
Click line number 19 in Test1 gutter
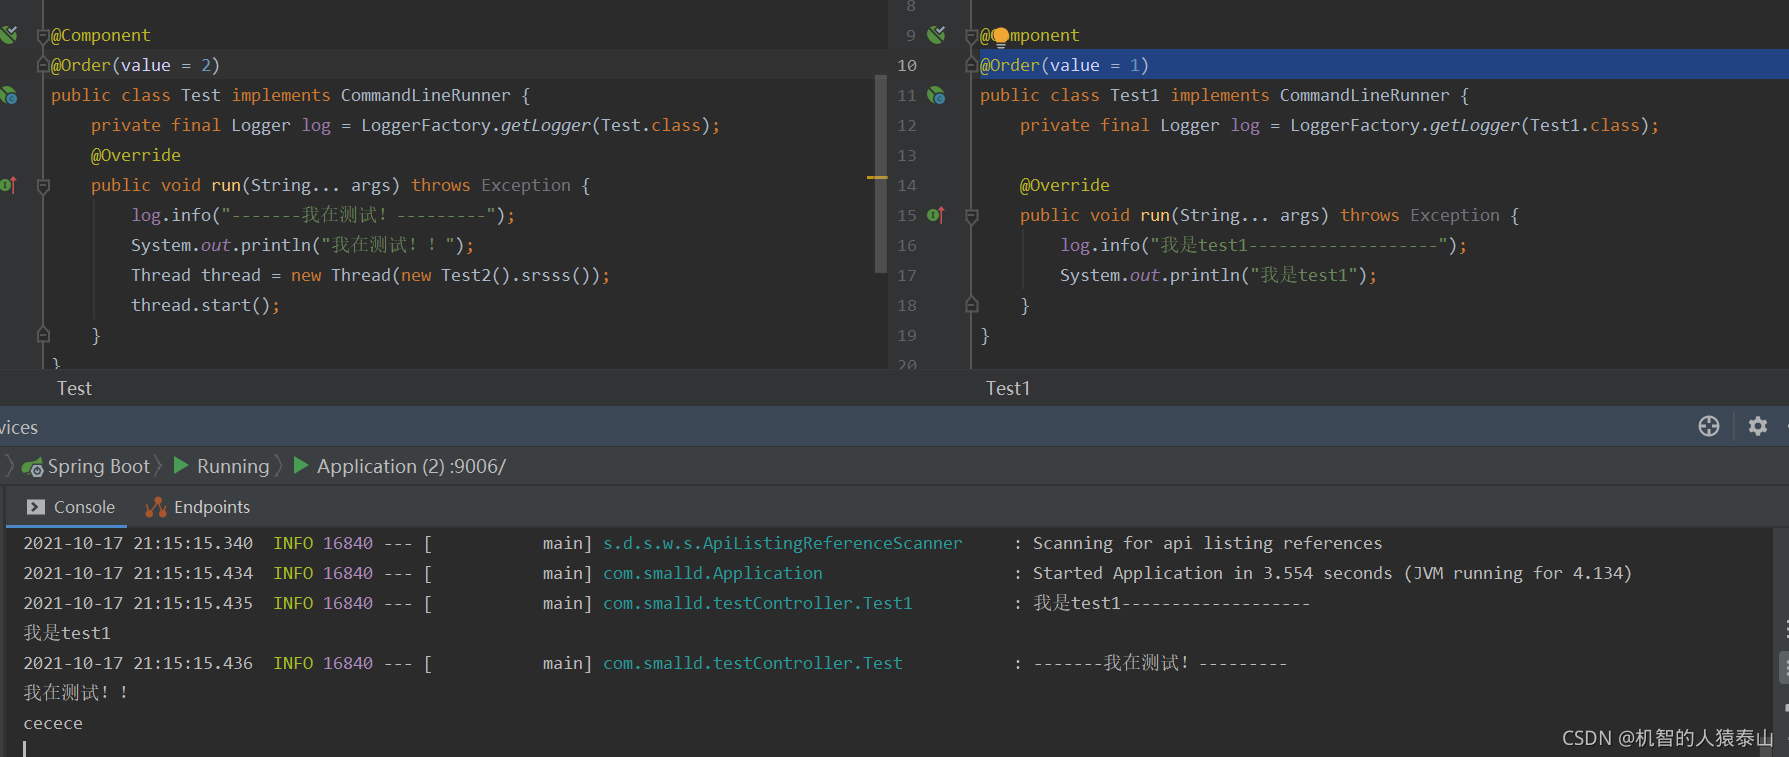tap(907, 335)
